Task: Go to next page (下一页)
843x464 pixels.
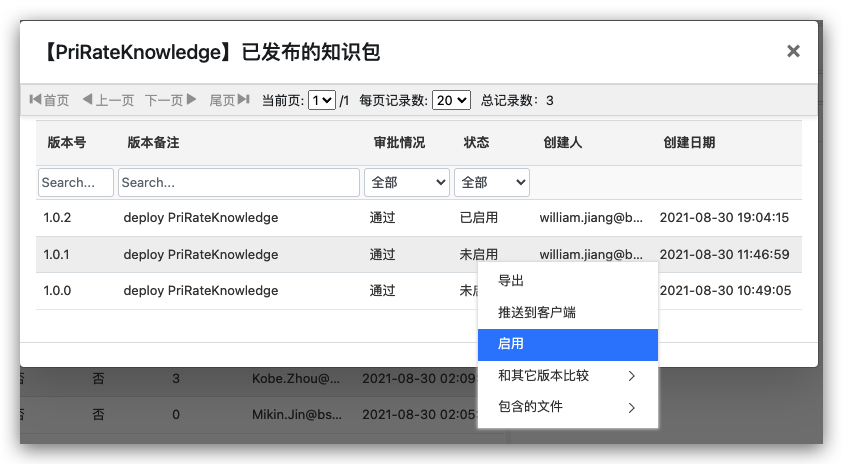Action: (x=171, y=100)
